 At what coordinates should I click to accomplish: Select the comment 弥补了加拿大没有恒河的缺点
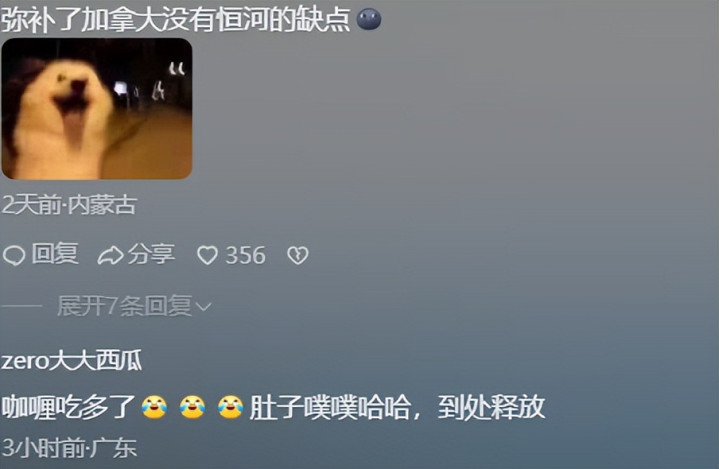(176, 19)
